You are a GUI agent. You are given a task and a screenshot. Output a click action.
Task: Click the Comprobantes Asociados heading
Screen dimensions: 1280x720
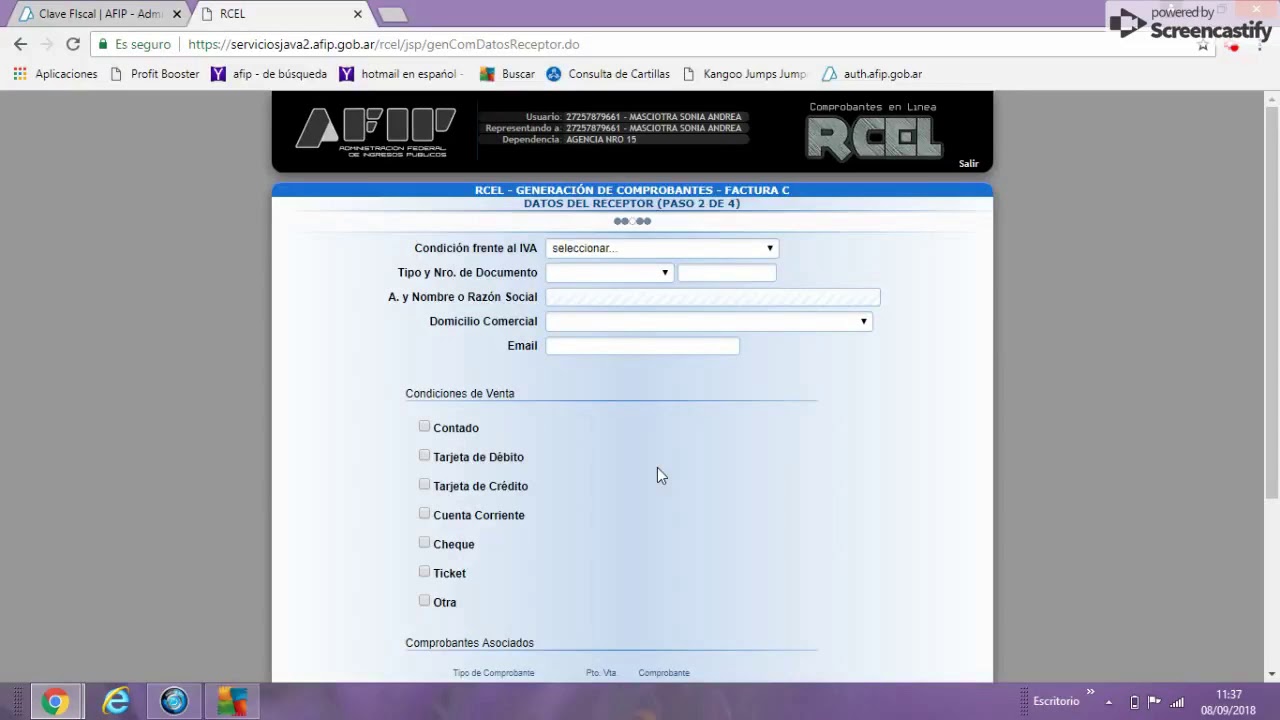point(469,643)
